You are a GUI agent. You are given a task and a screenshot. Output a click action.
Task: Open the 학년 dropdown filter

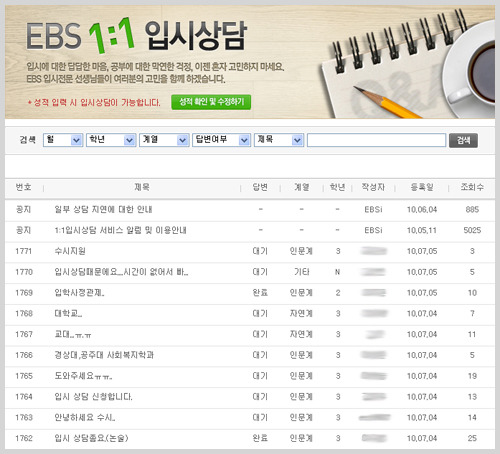point(111,140)
